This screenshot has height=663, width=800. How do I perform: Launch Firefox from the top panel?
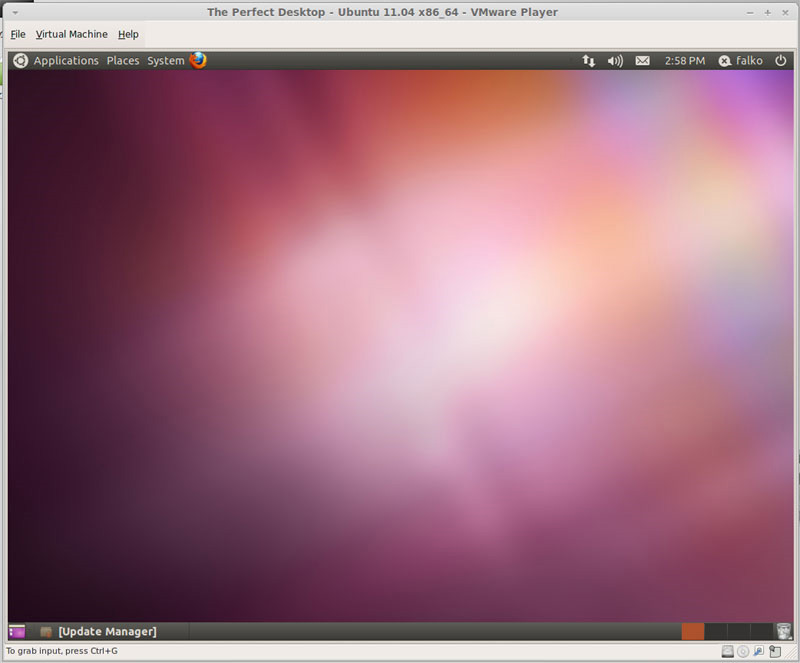[198, 60]
